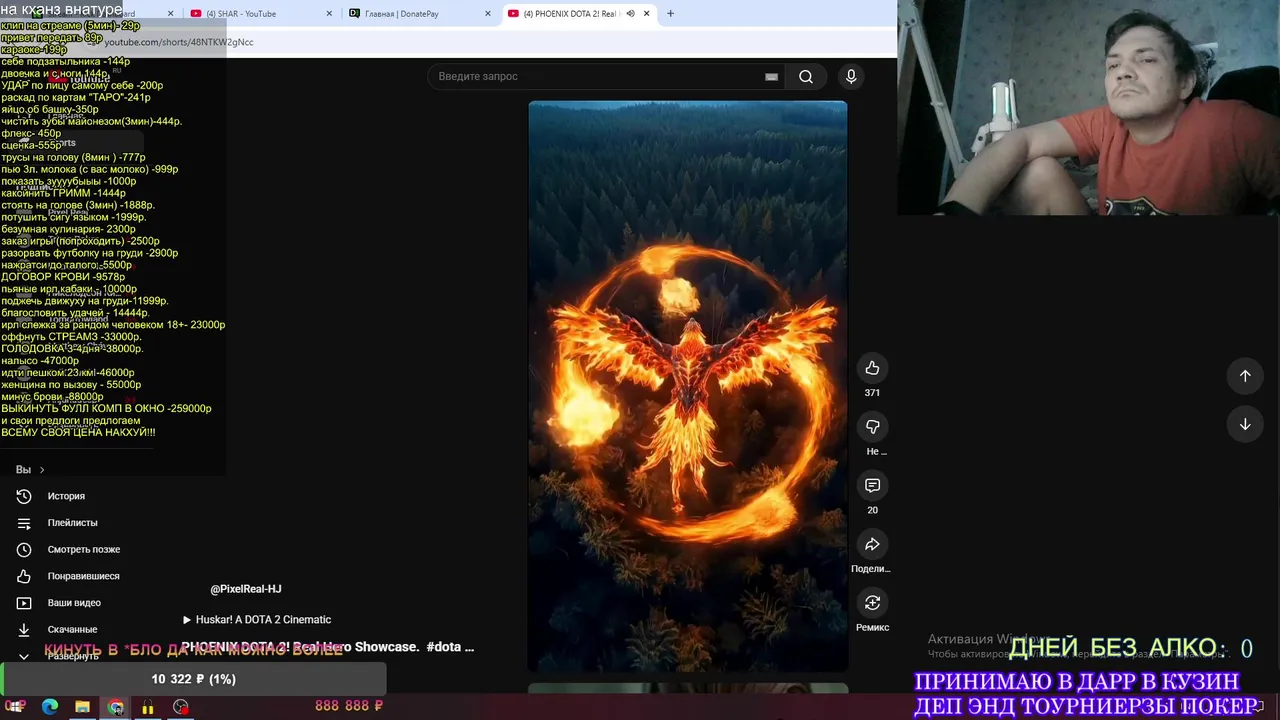Expand the Вы section chevron
The width and height of the screenshot is (1280, 720).
tap(41, 470)
